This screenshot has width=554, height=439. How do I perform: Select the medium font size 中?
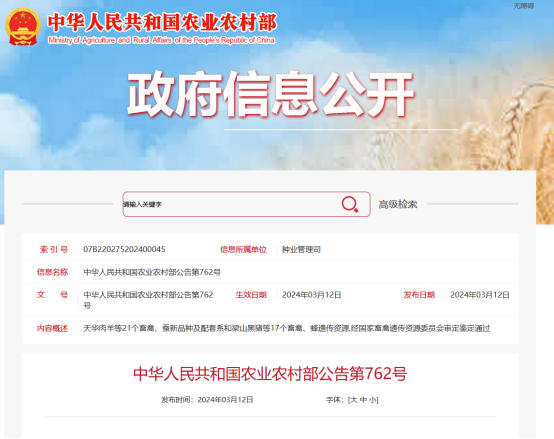pos(363,400)
